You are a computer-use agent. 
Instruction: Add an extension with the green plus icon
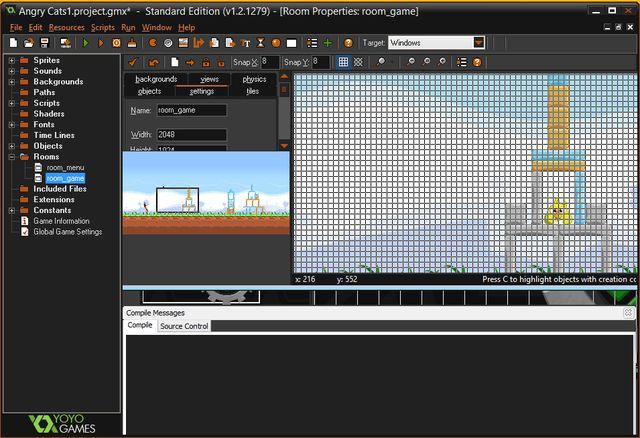(327, 43)
